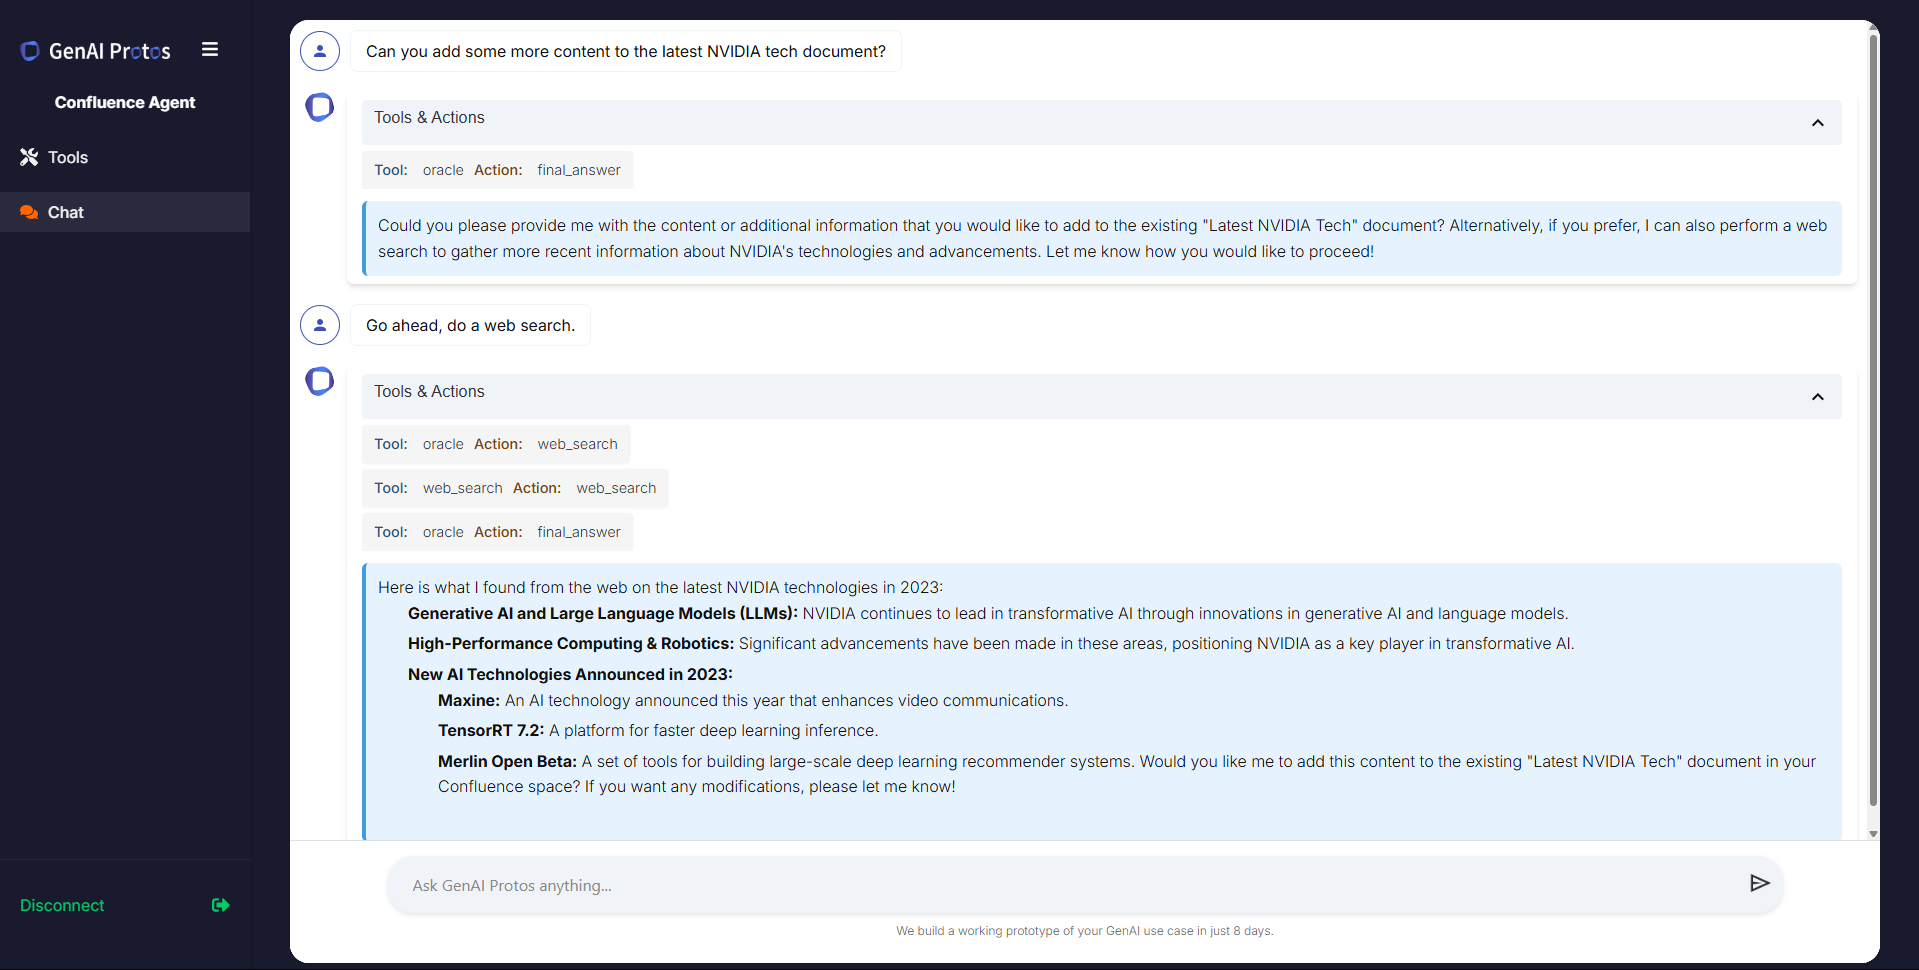Click the 'Maxine:' bullet line
Image resolution: width=1919 pixels, height=970 pixels.
(x=753, y=700)
